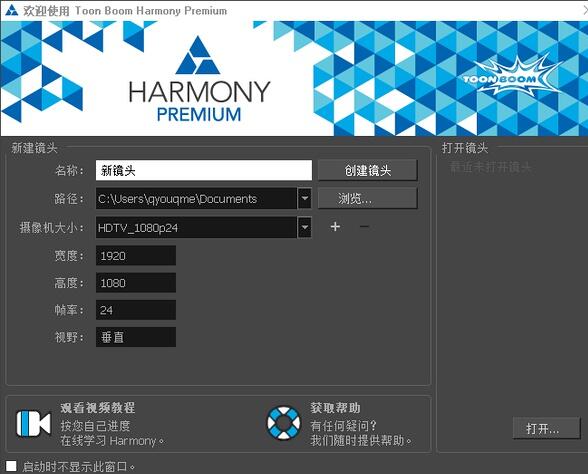Expand the 摄像机大小 resolution dropdown arrow
The width and height of the screenshot is (588, 474).
[x=305, y=227]
